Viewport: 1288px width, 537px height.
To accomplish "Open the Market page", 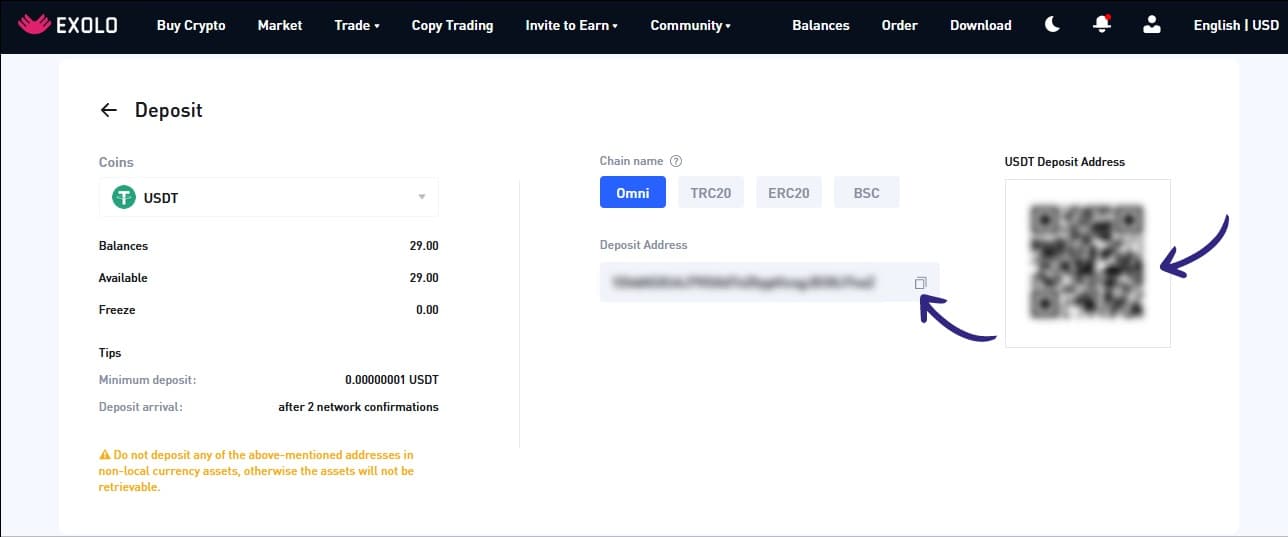I will coord(280,25).
